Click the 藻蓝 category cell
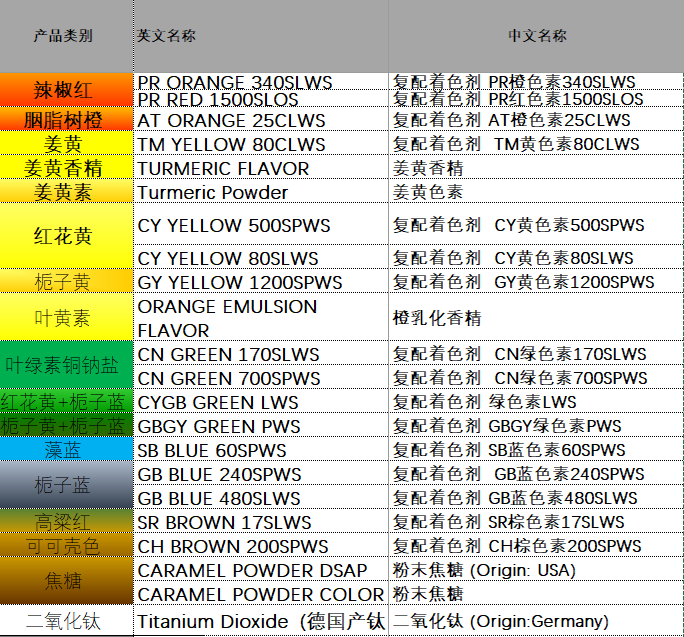Screen dimensions: 684x637 coord(67,449)
